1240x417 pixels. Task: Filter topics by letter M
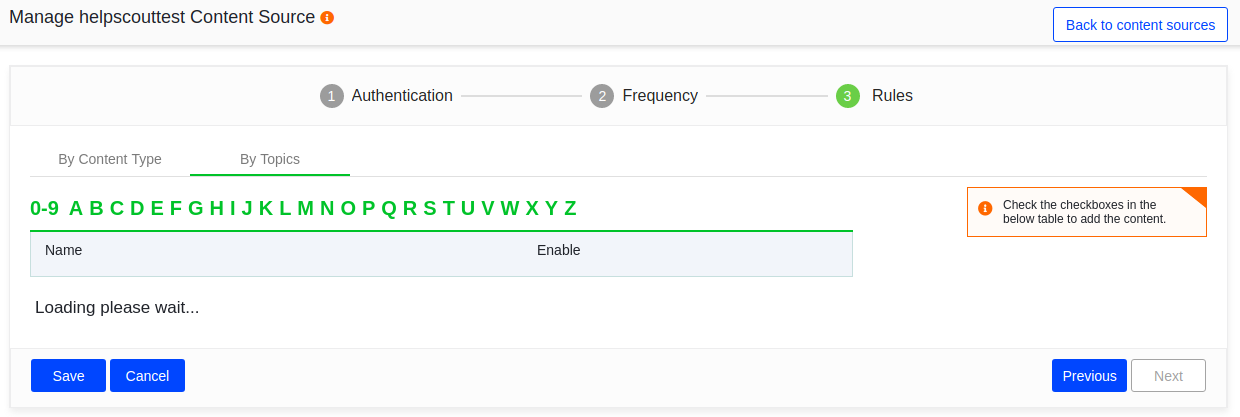click(305, 208)
